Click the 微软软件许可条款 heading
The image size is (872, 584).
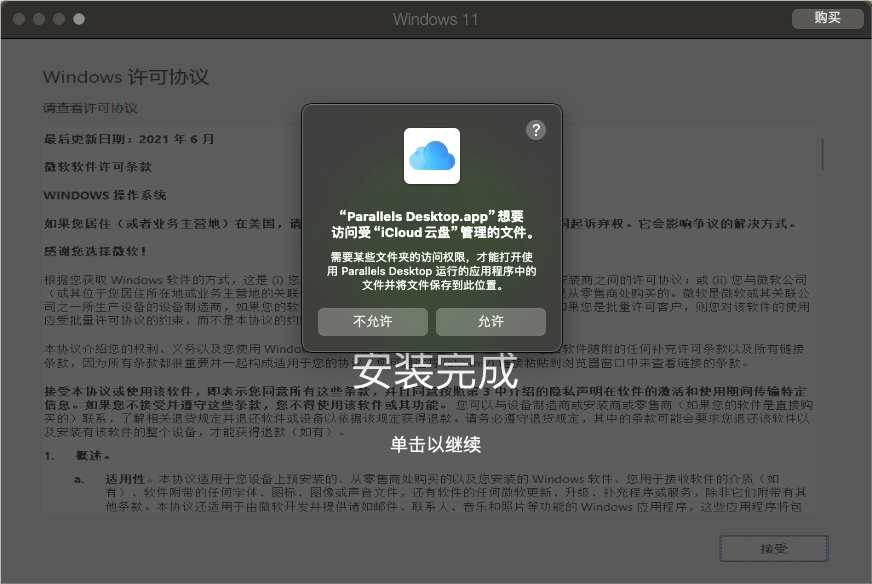click(x=98, y=166)
